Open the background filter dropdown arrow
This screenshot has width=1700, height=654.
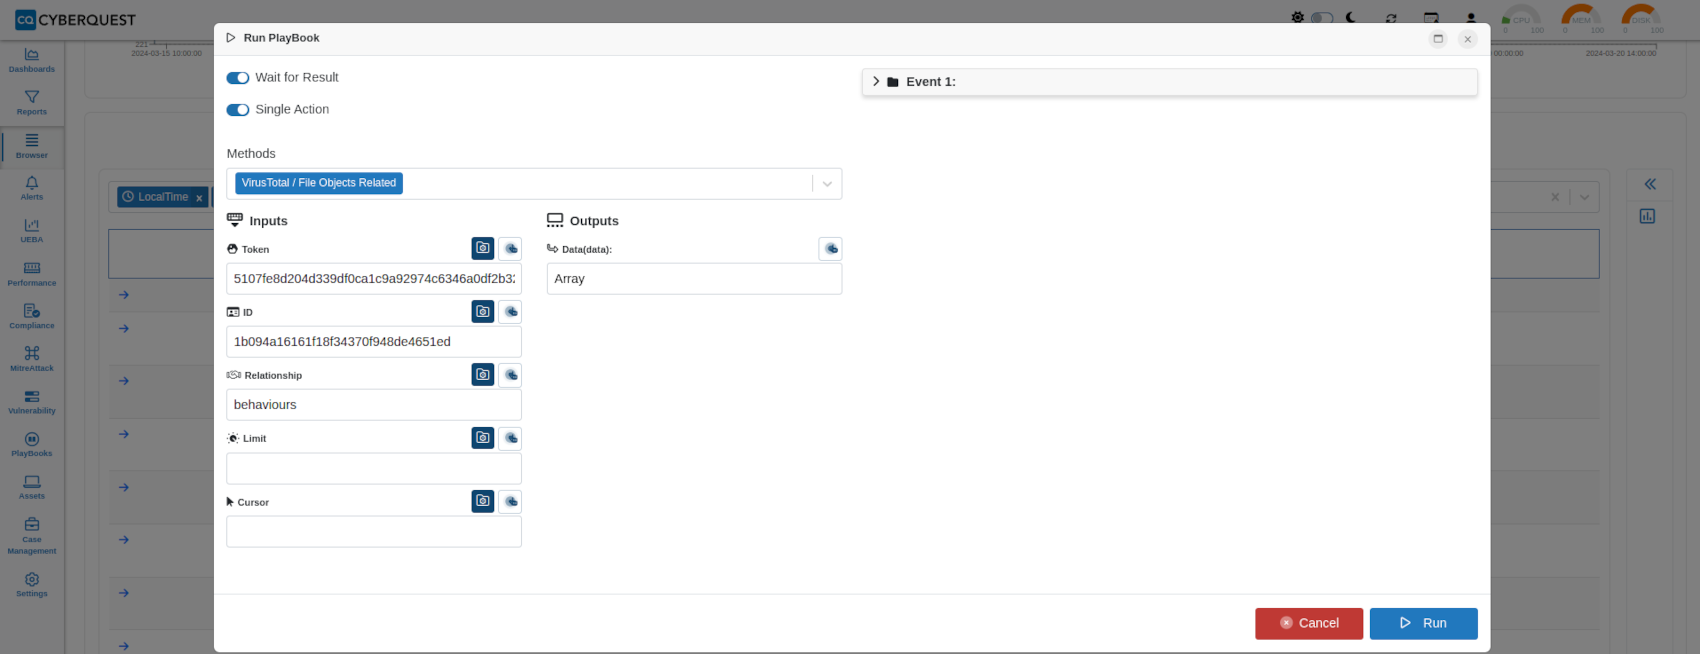point(1584,197)
